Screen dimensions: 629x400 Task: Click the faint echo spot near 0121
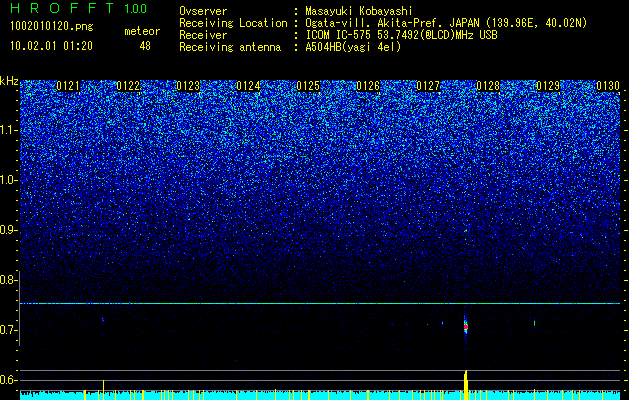(x=103, y=320)
